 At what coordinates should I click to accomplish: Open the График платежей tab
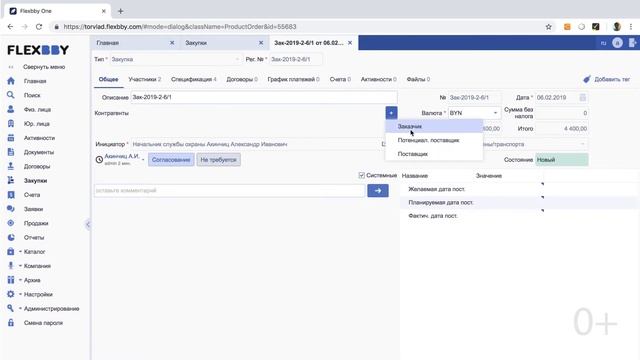click(293, 79)
